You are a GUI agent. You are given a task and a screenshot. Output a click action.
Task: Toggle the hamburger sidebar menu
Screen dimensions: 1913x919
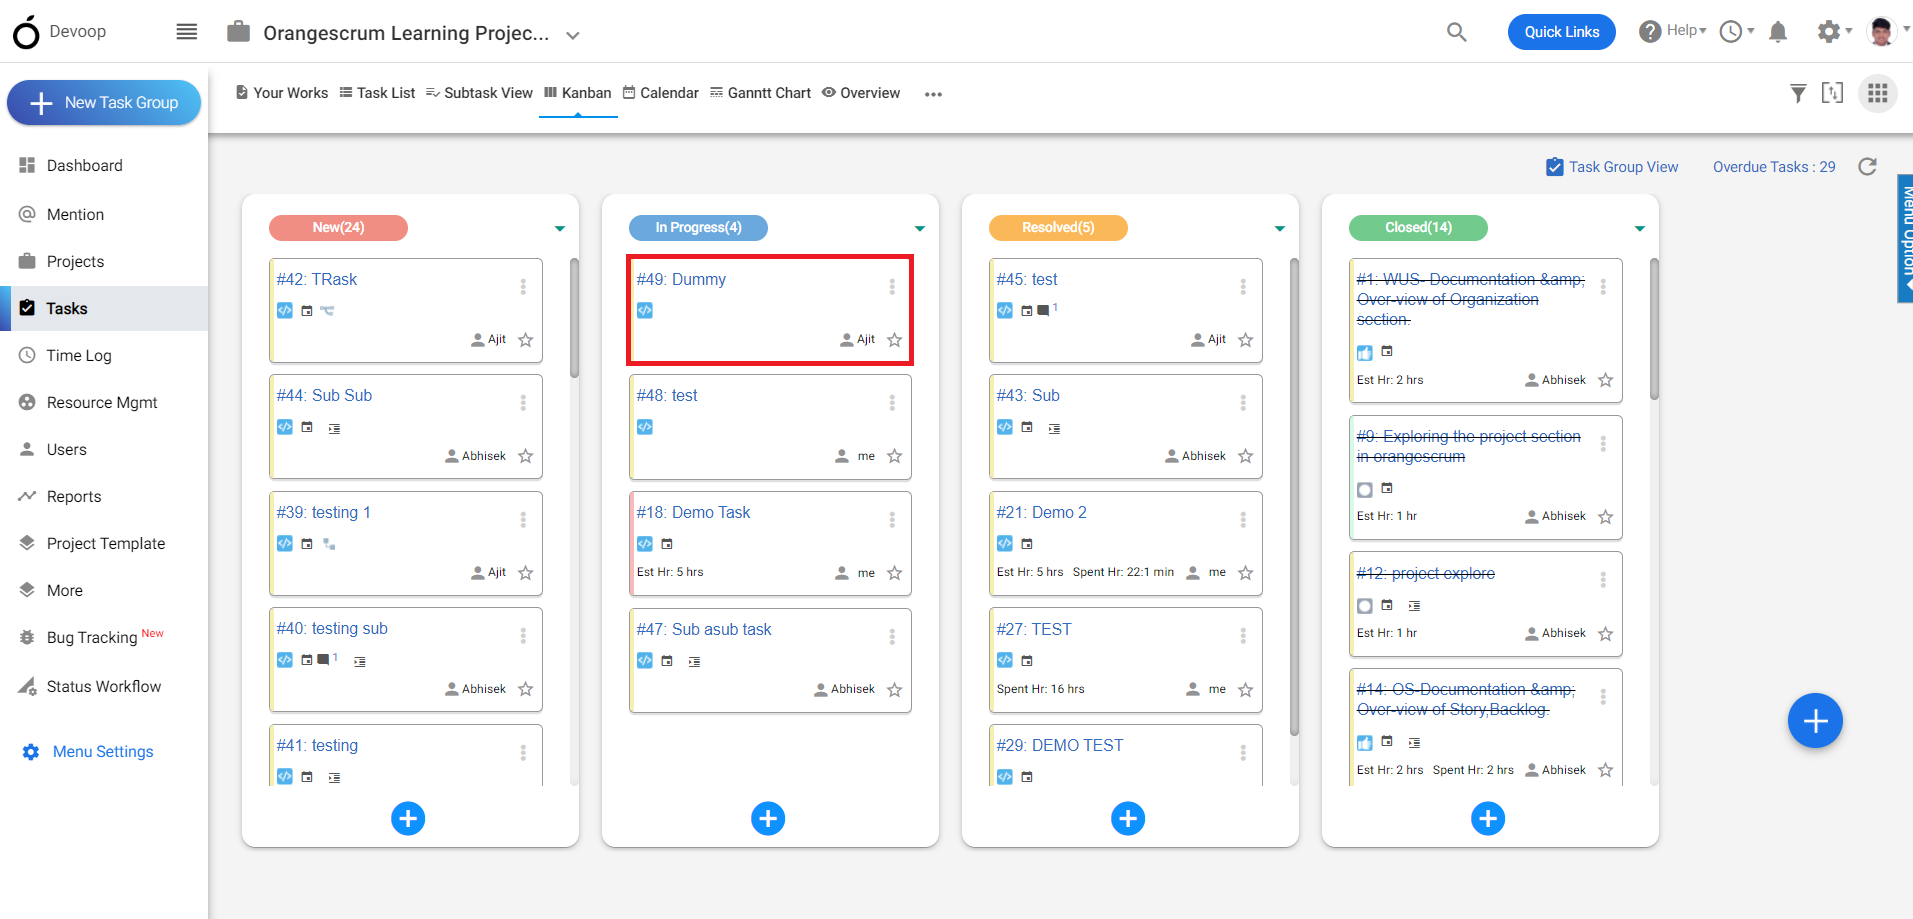[x=187, y=32]
